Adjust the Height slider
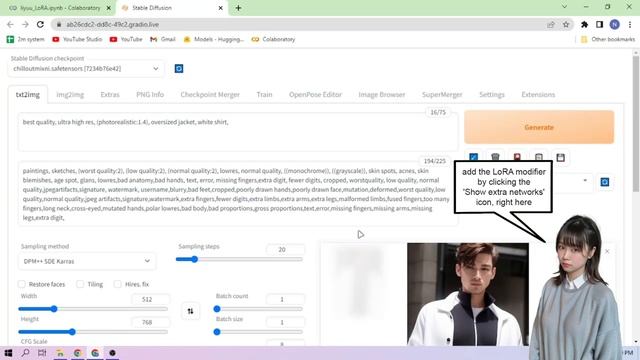Viewport: 640px width, 360px height. pyautogui.click(x=93, y=332)
